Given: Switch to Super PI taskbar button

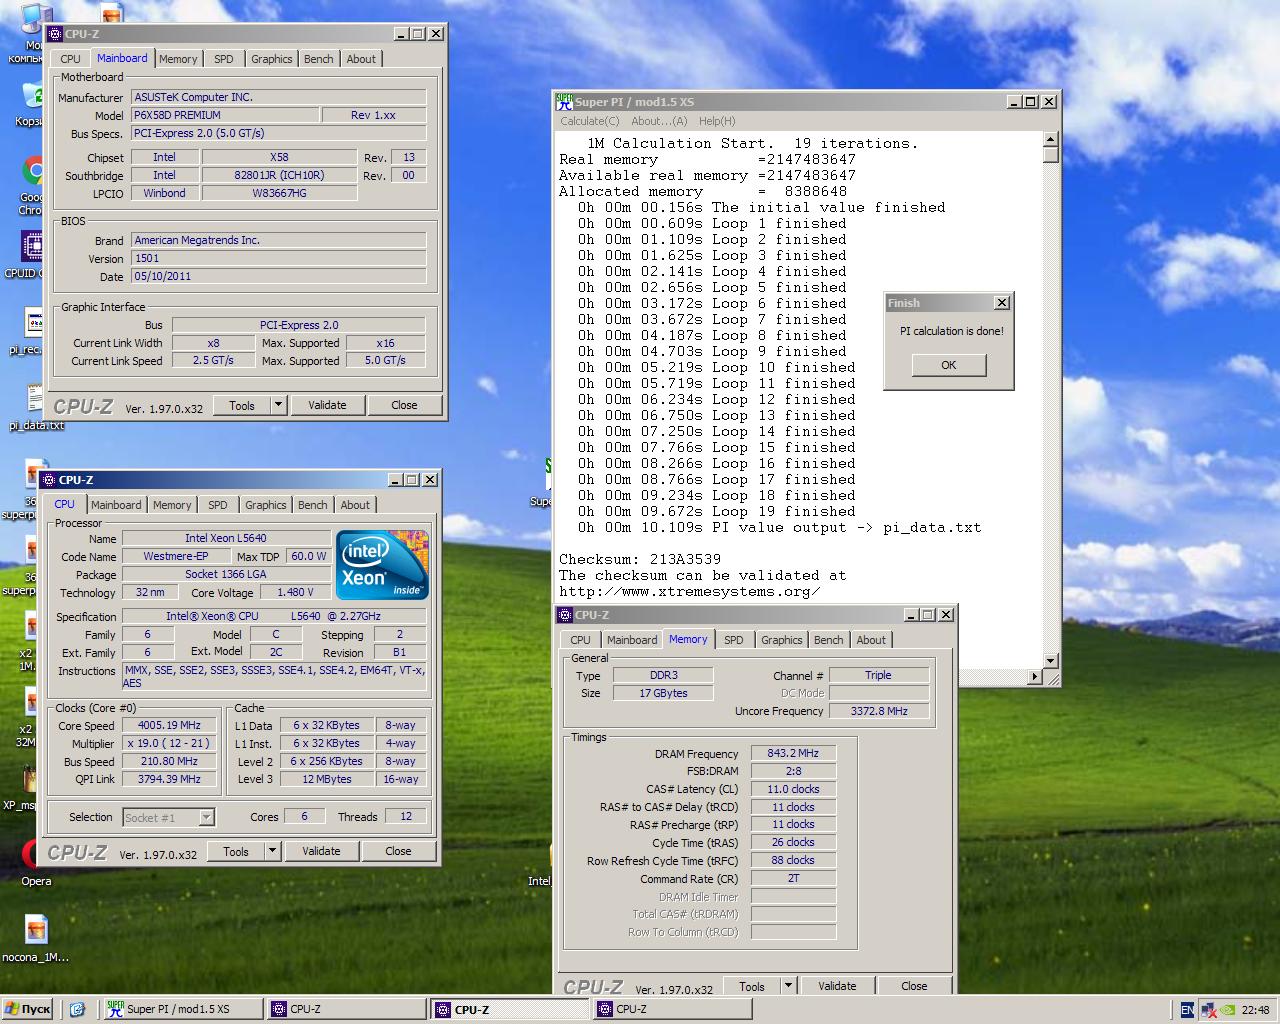Looking at the screenshot, I should click(x=183, y=1009).
